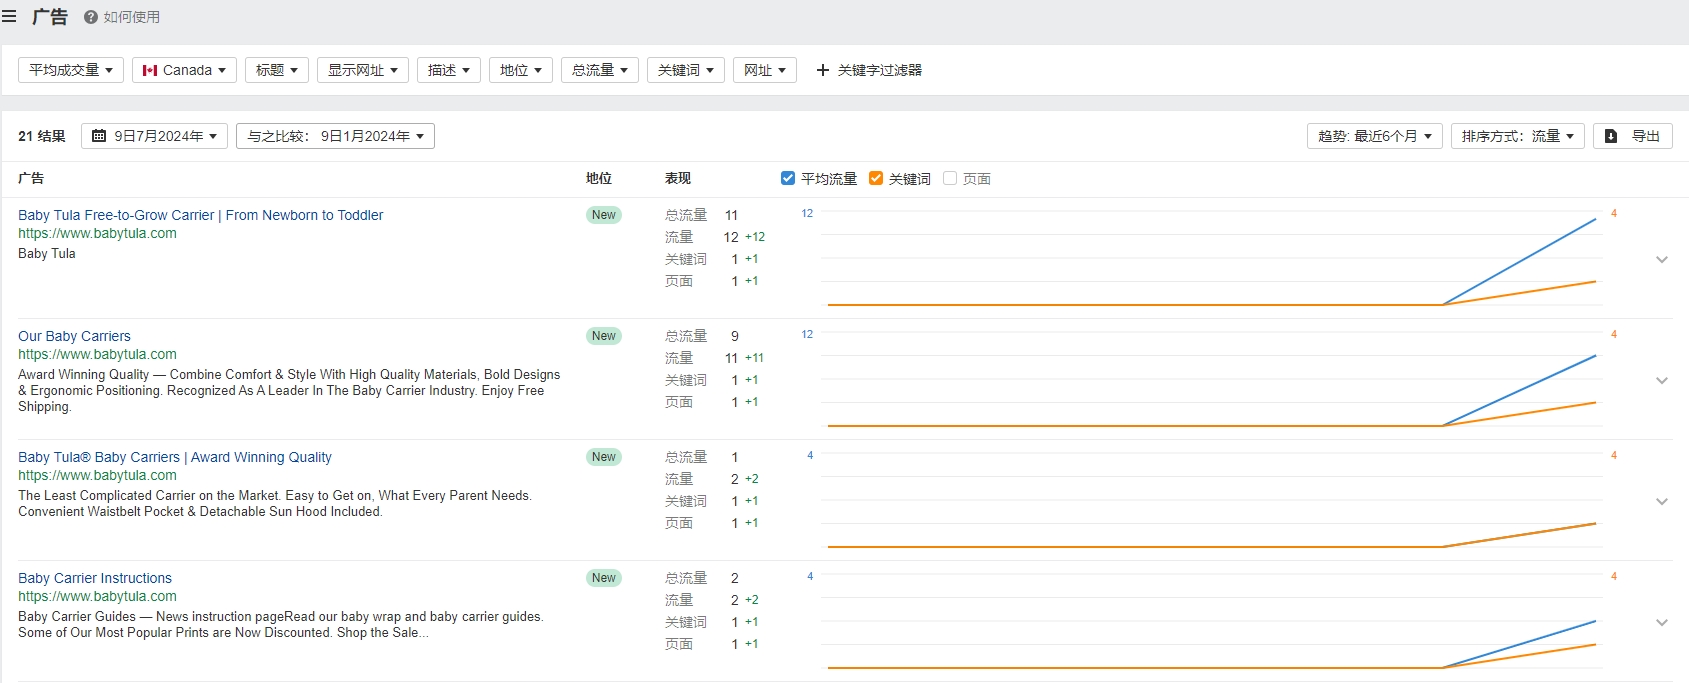Click the New badge in Free-to-Grow Carrier row
1689x683 pixels.
pyautogui.click(x=604, y=215)
